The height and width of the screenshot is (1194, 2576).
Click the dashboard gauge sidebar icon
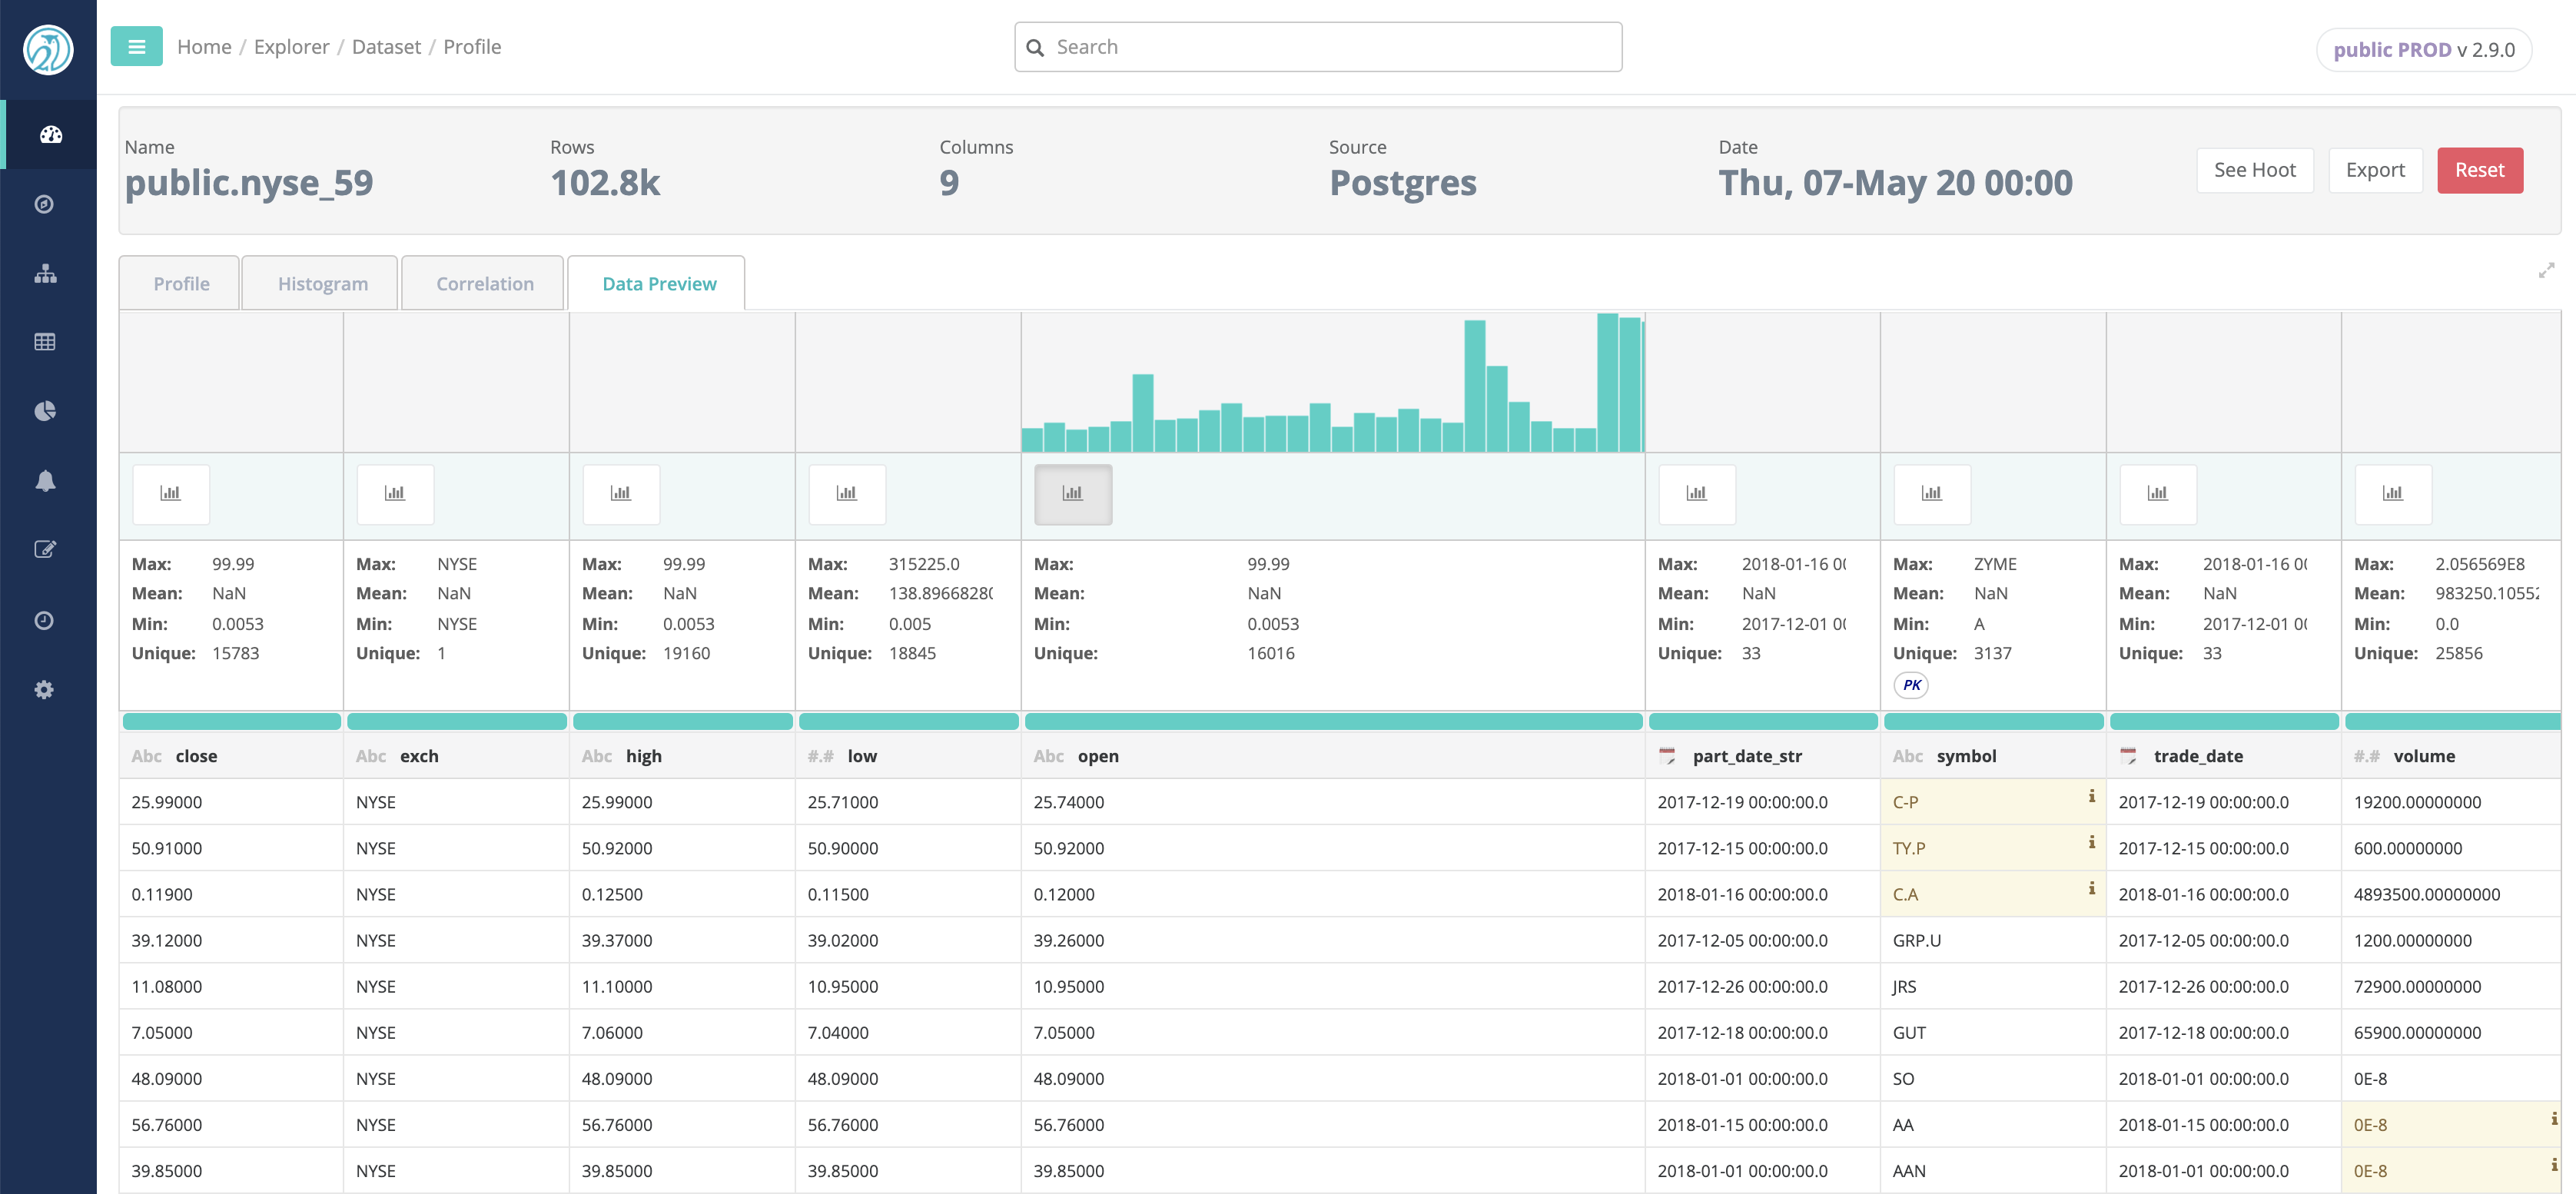pyautogui.click(x=50, y=134)
